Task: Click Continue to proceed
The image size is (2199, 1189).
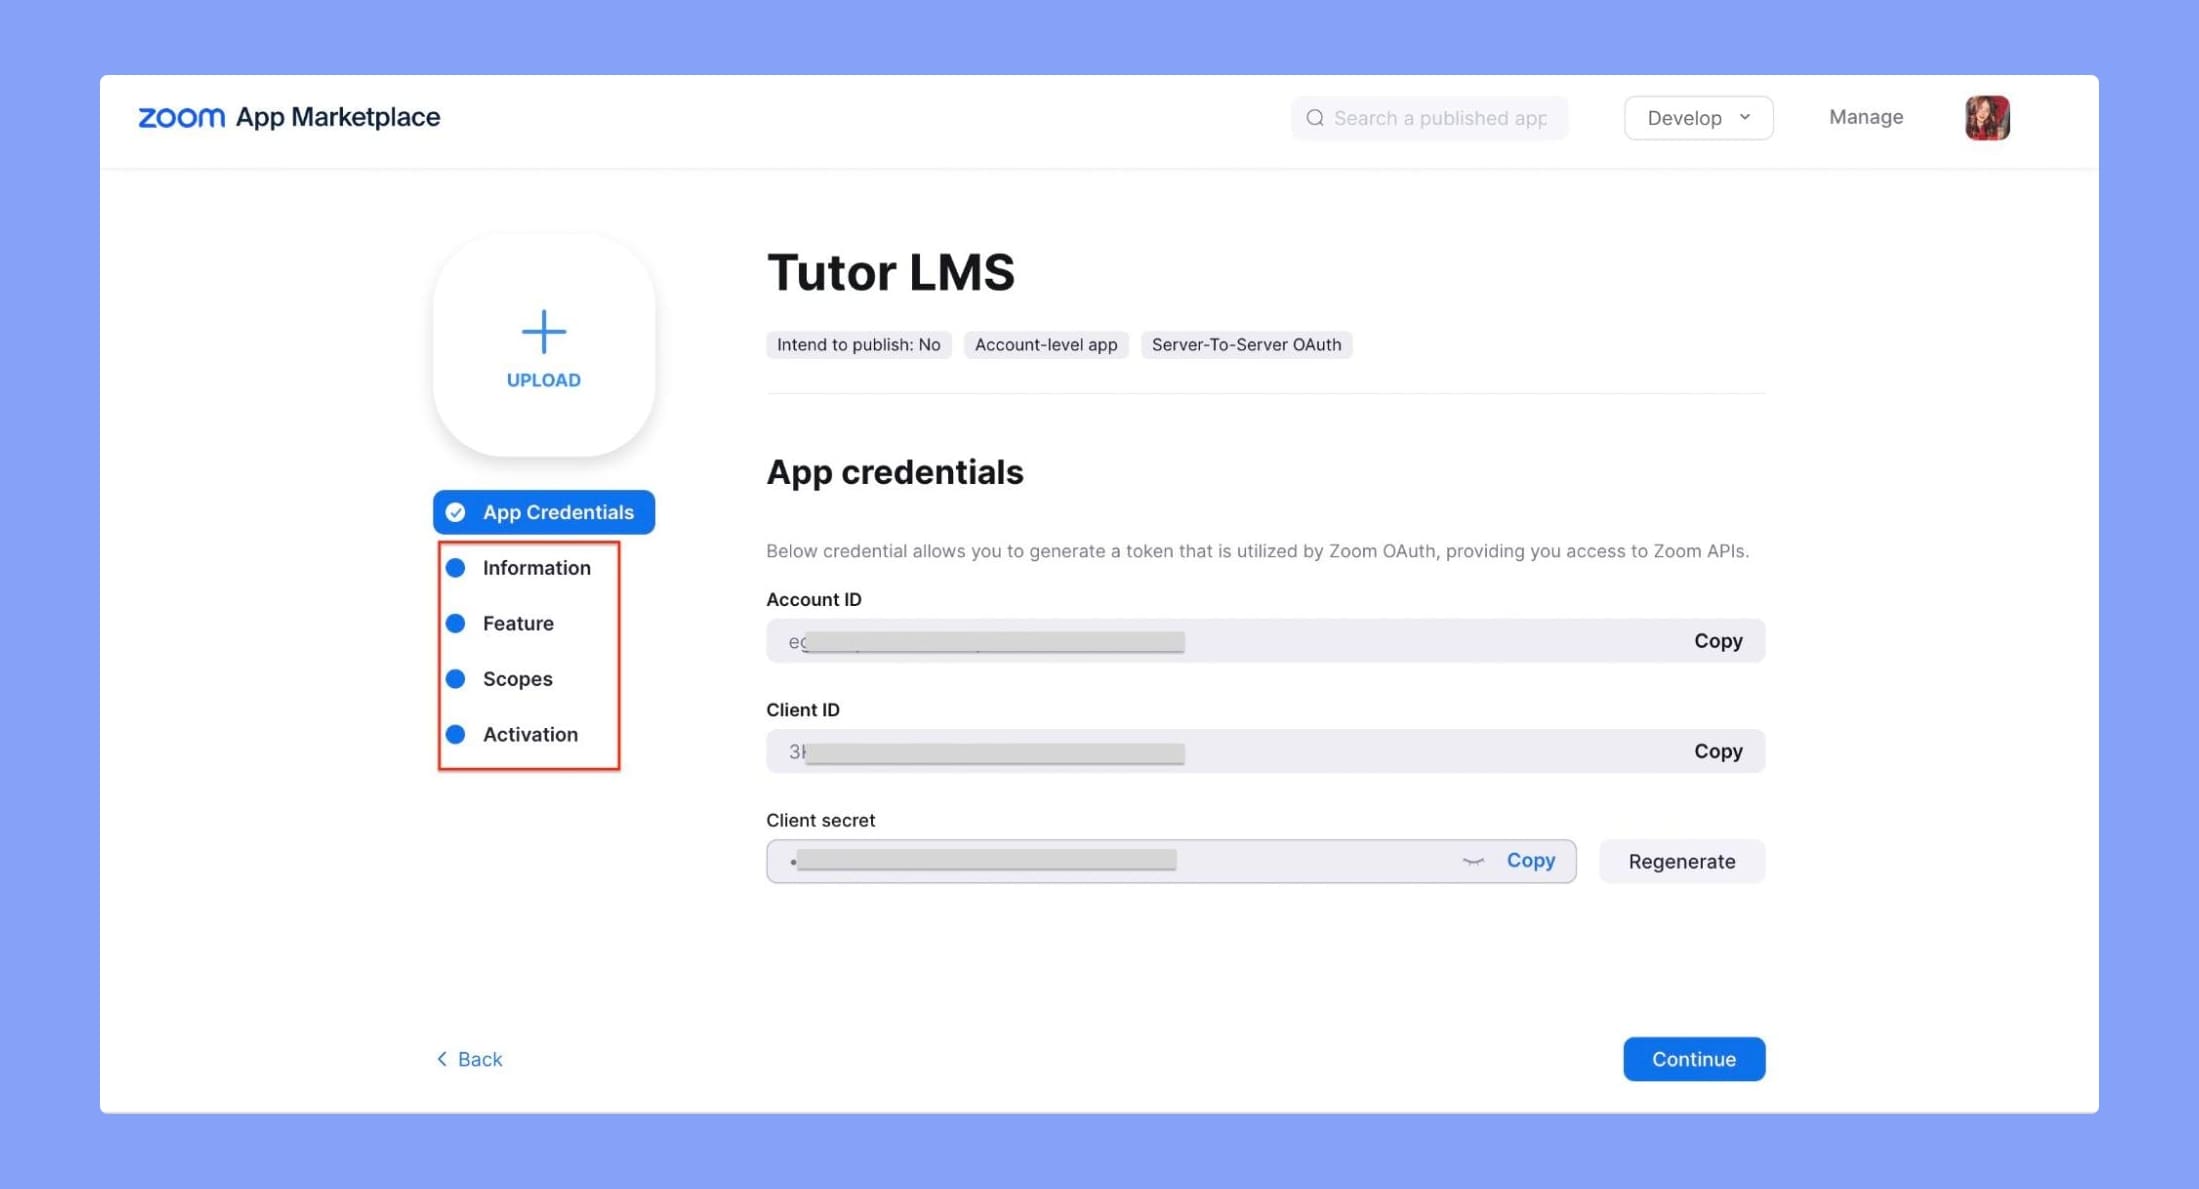Action: click(1694, 1057)
